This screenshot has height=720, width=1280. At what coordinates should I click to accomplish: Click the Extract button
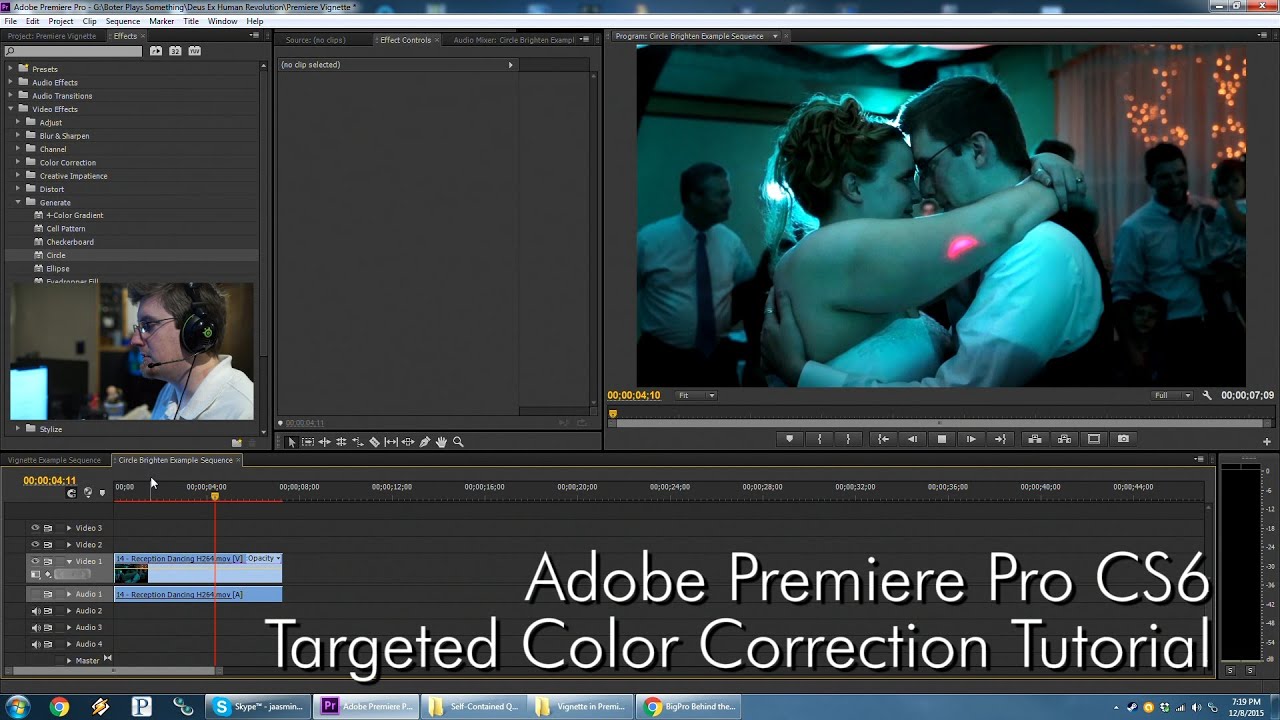[1064, 439]
